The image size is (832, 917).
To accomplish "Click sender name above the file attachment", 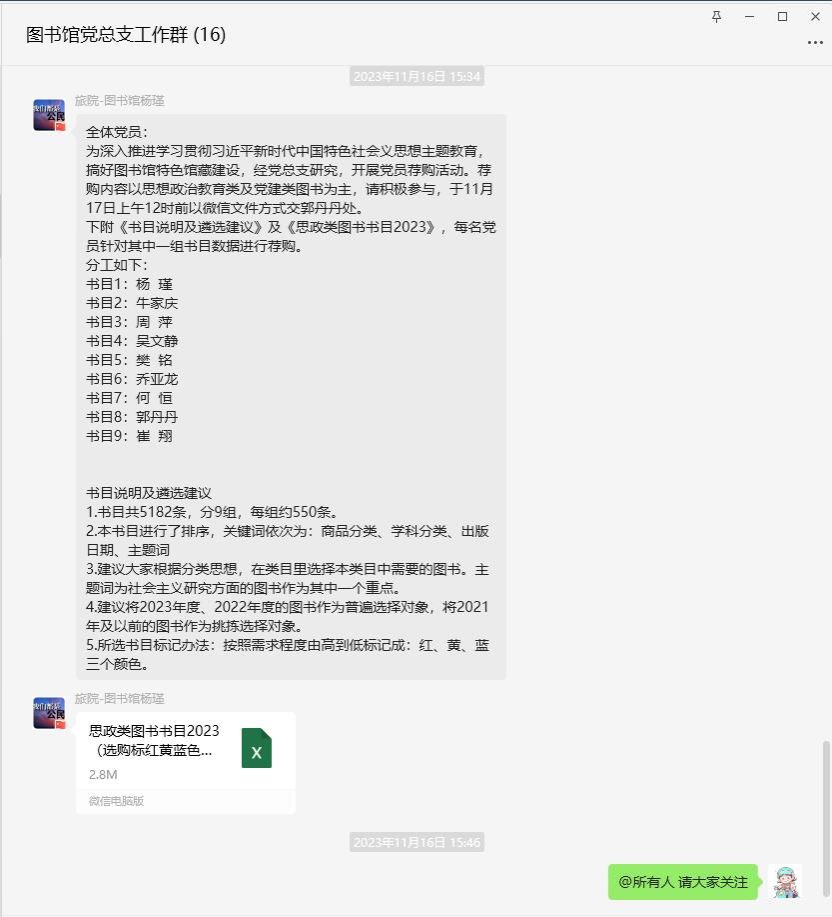I will click(119, 698).
